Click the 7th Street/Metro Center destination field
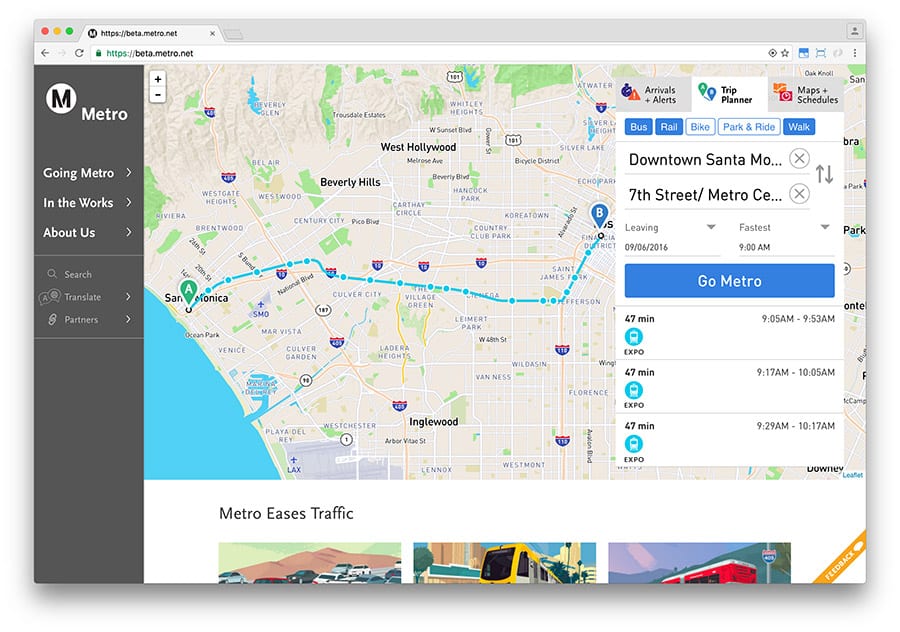The width and height of the screenshot is (900, 632). [705, 195]
